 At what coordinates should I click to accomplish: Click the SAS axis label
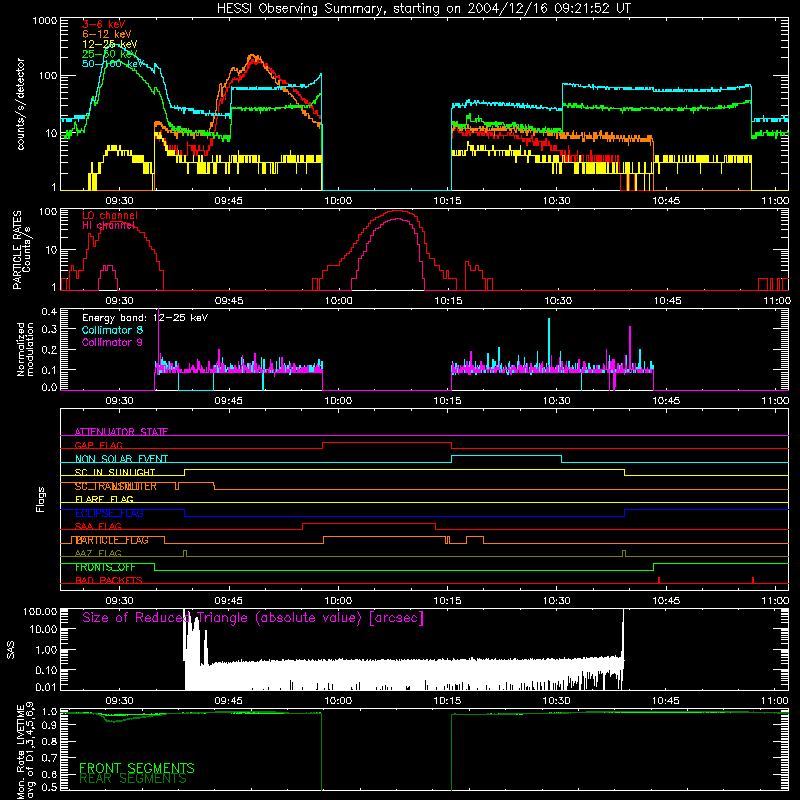click(x=11, y=650)
